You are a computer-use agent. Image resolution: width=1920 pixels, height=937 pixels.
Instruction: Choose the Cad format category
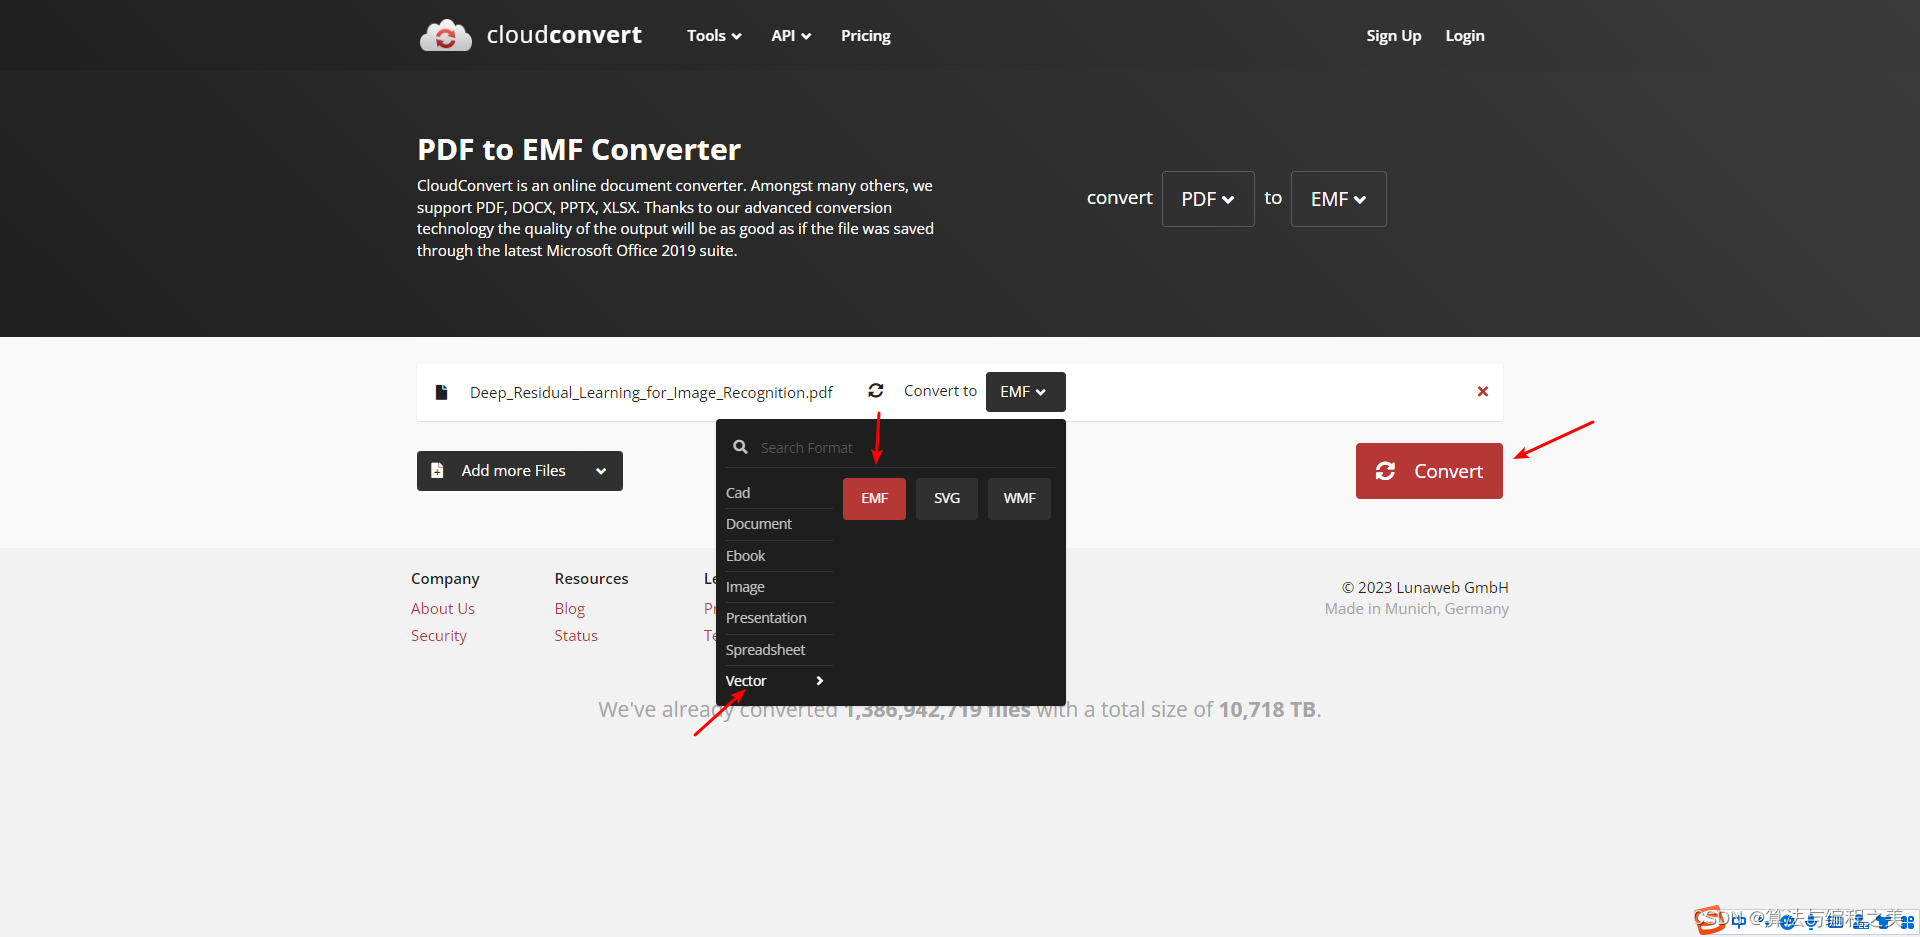[x=778, y=493]
